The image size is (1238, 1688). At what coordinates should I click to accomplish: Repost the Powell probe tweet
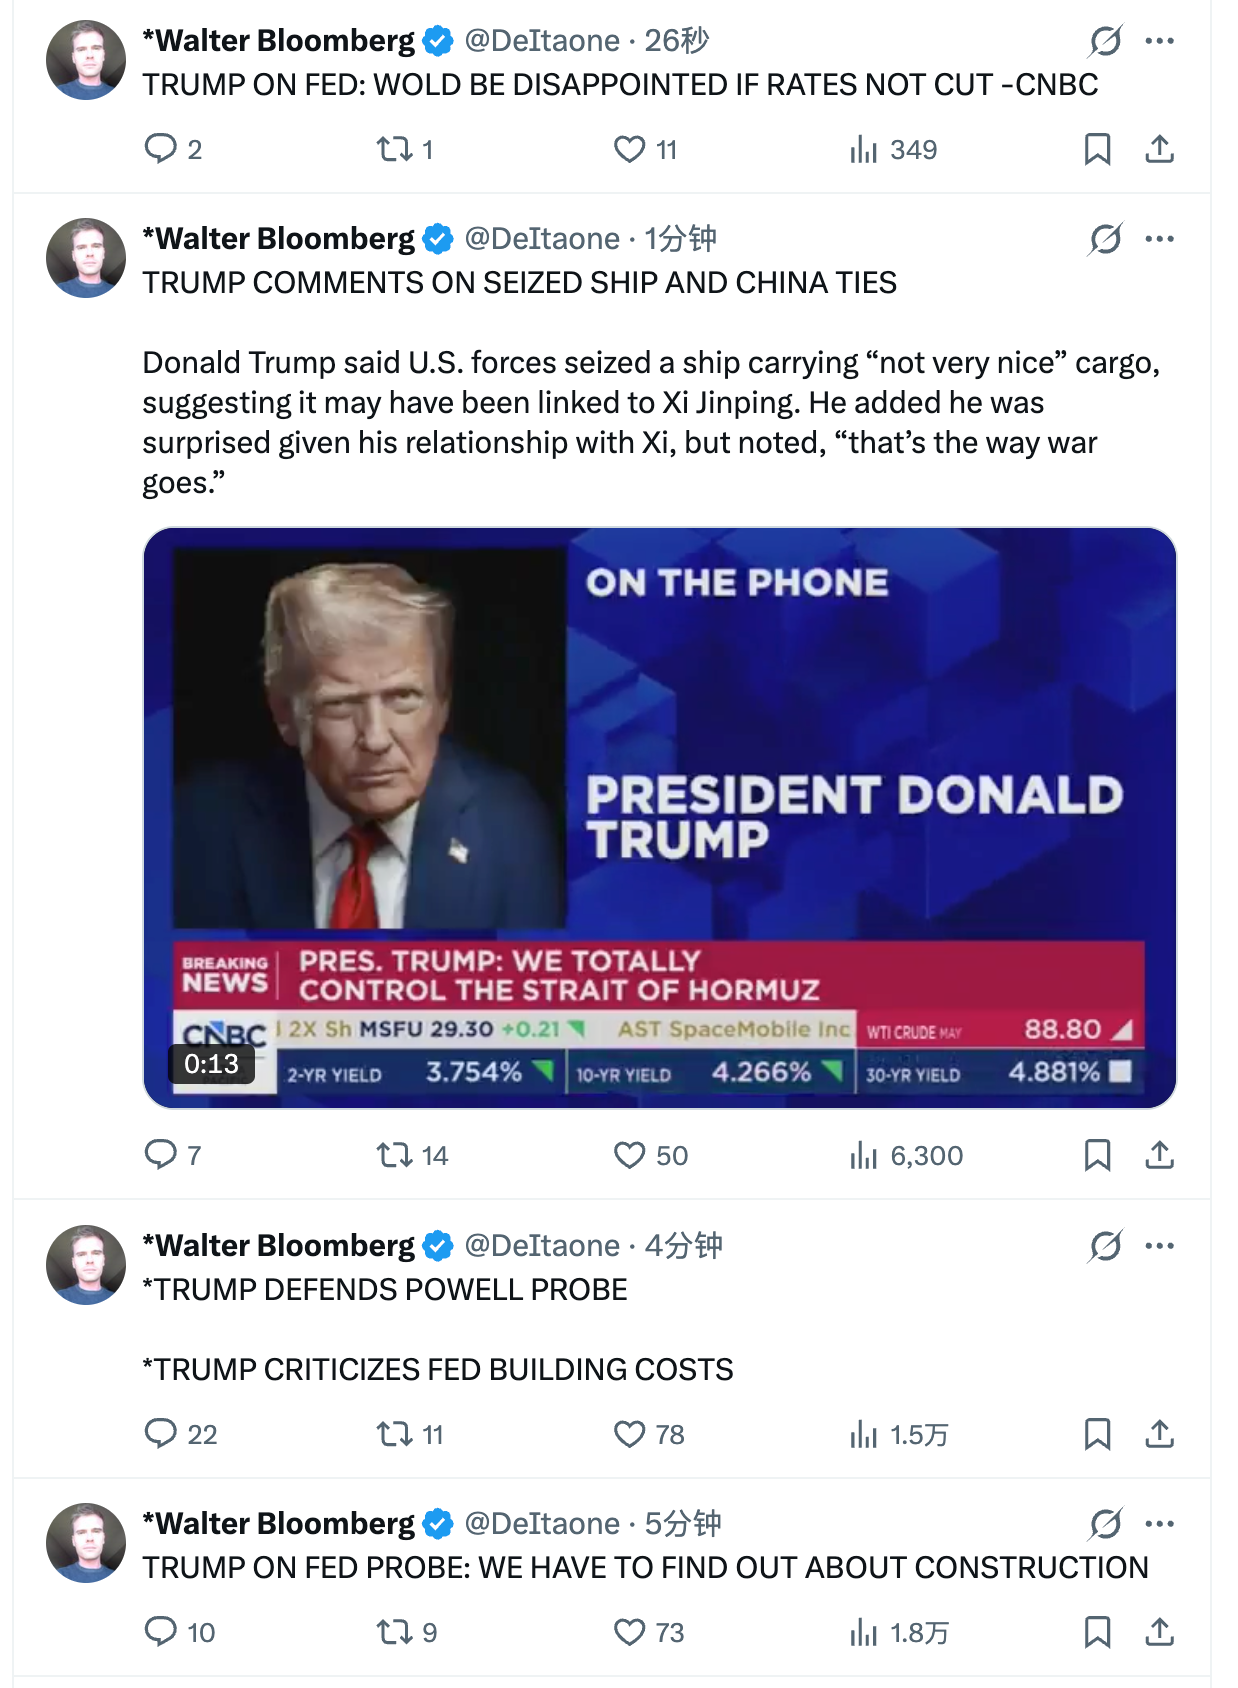[394, 1434]
